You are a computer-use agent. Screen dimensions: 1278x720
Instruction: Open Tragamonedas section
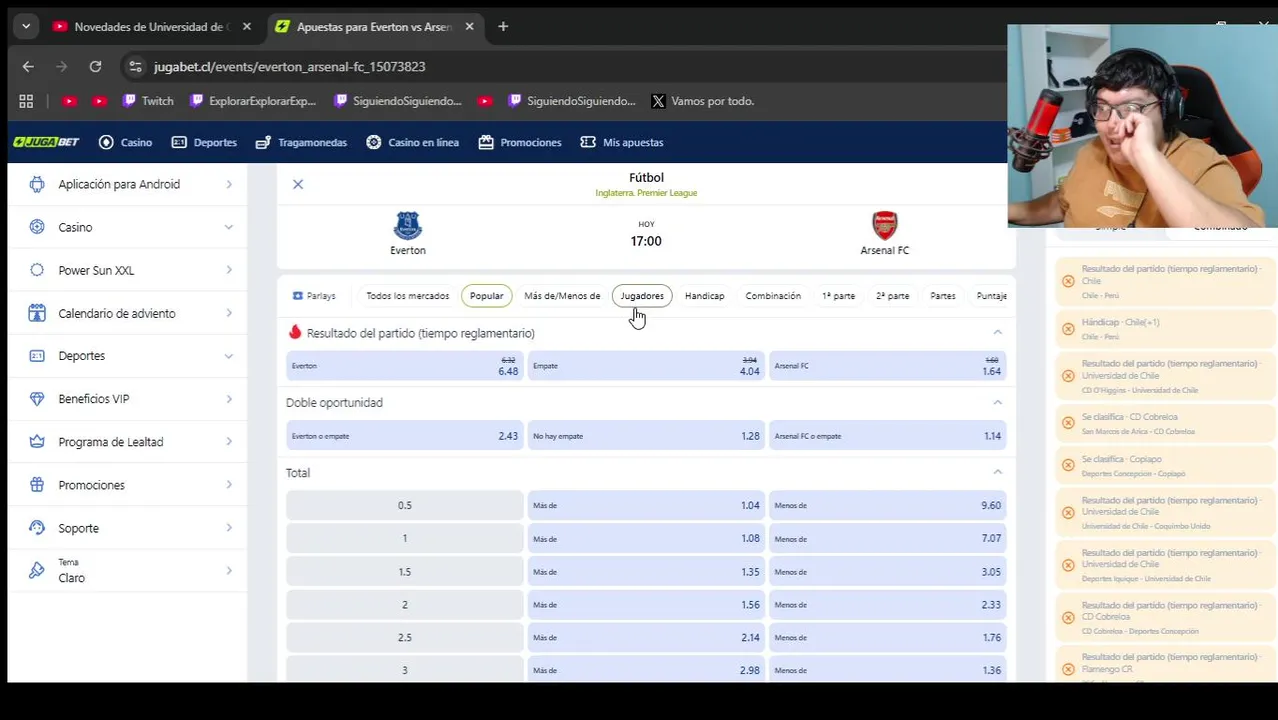(301, 142)
